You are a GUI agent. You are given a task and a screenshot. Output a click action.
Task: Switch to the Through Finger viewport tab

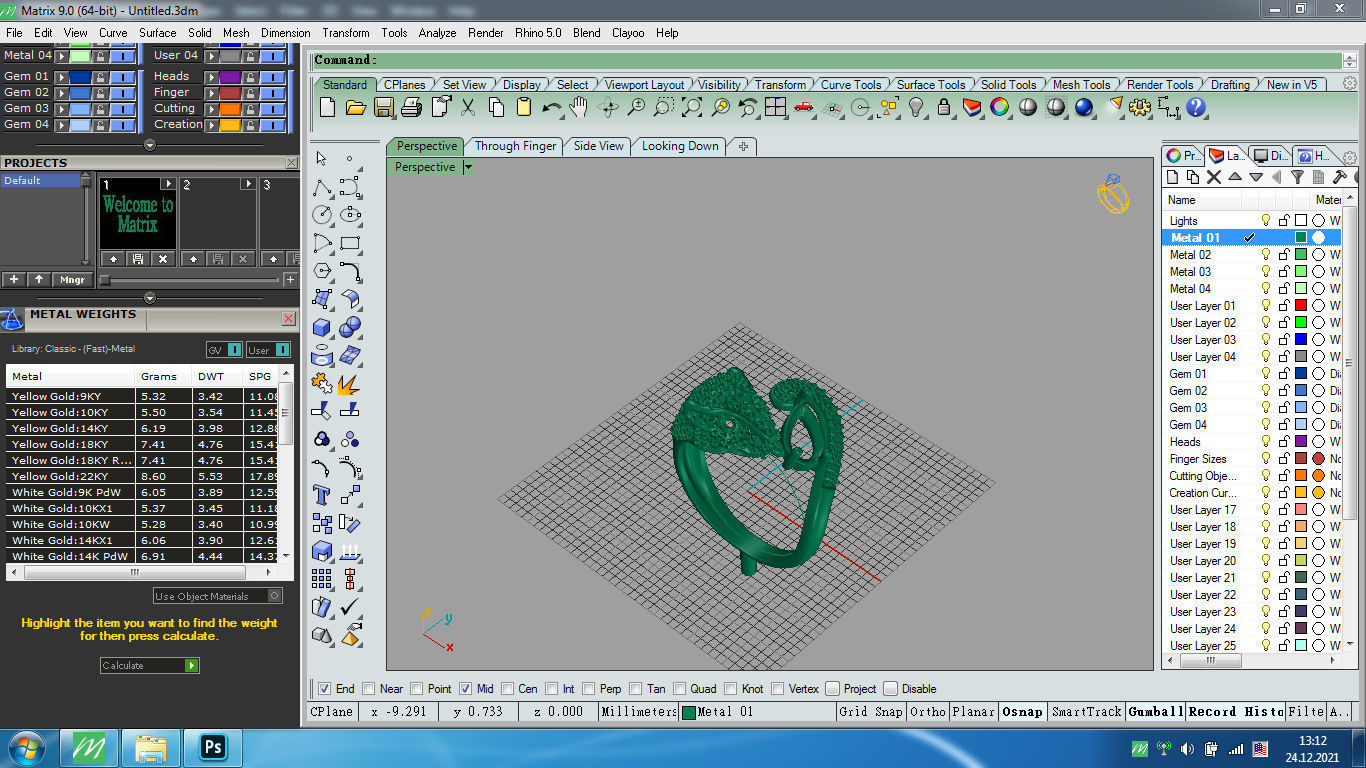[515, 146]
